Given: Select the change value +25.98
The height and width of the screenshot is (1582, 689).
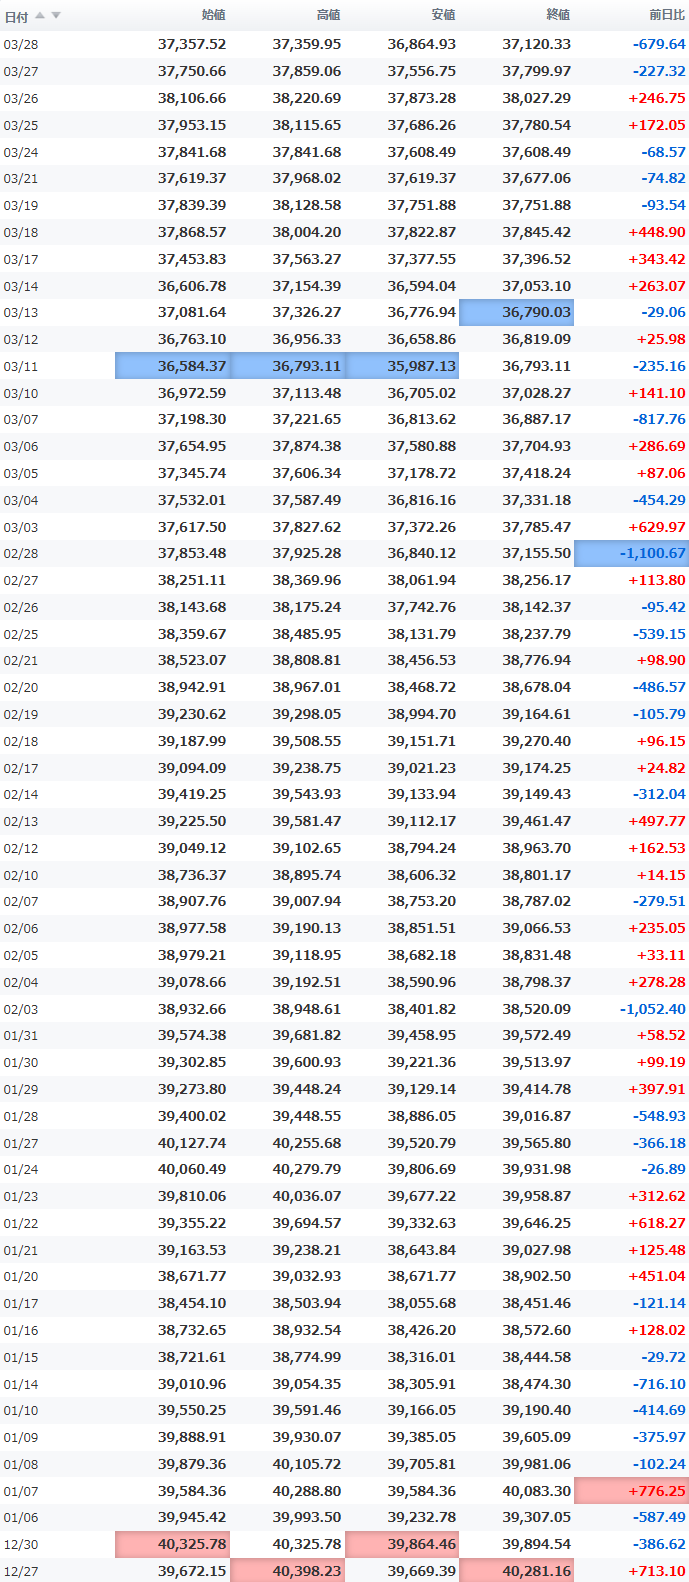Looking at the screenshot, I should pos(661,339).
